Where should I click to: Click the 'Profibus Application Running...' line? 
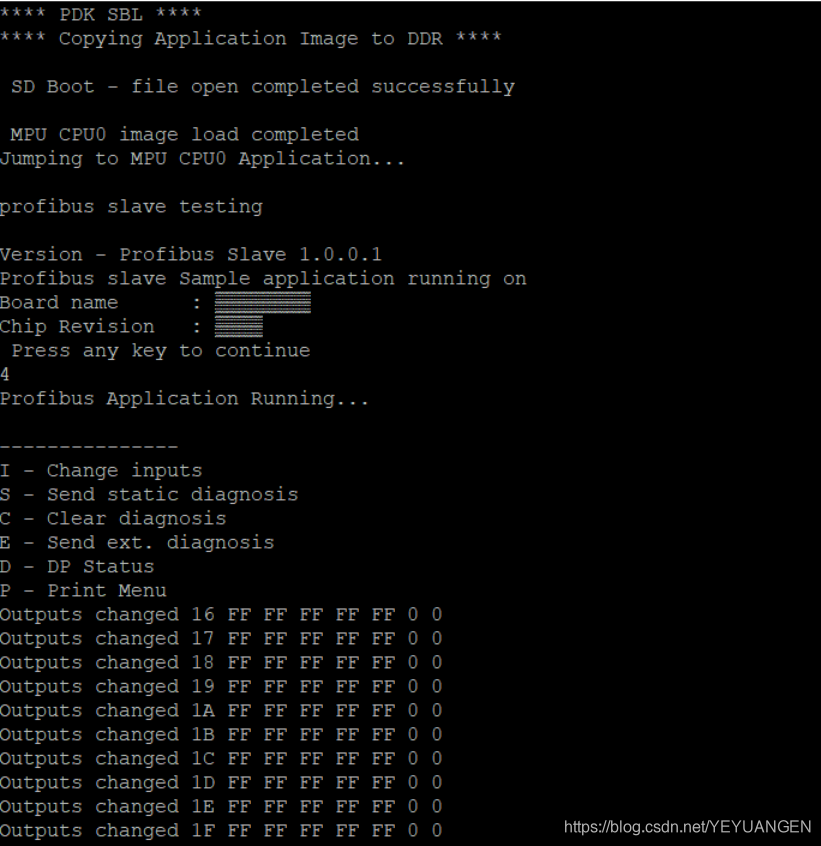click(x=184, y=398)
